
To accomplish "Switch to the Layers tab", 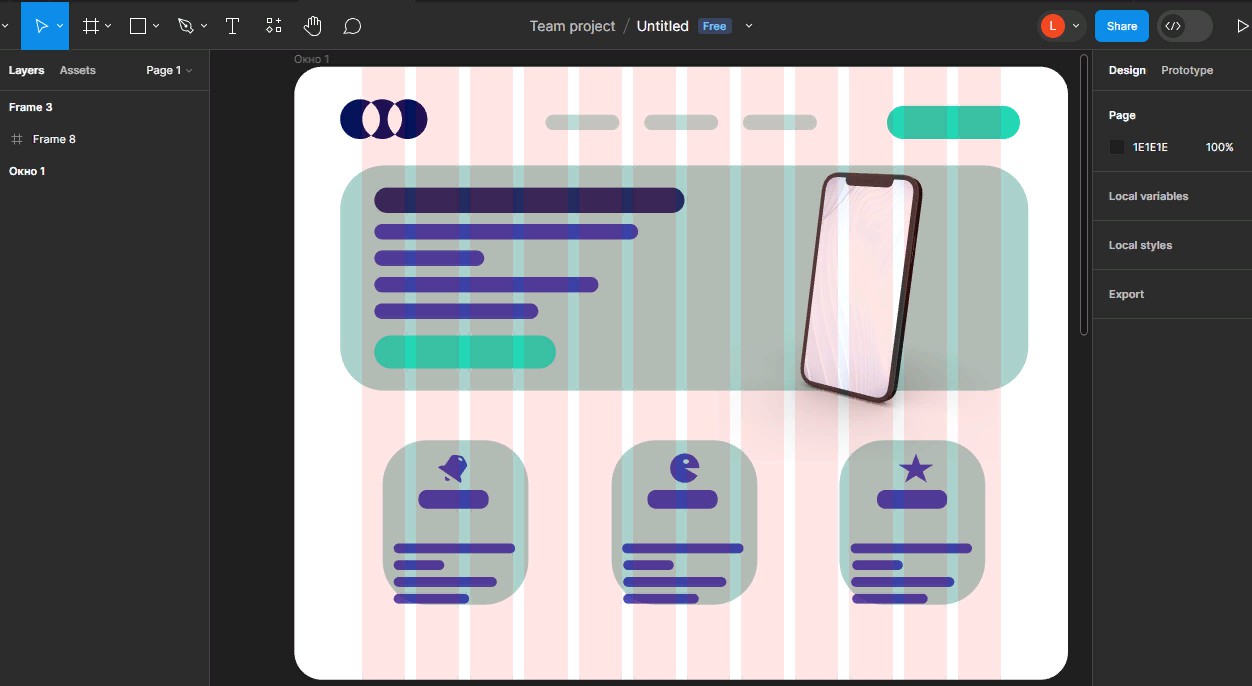I will tap(27, 70).
